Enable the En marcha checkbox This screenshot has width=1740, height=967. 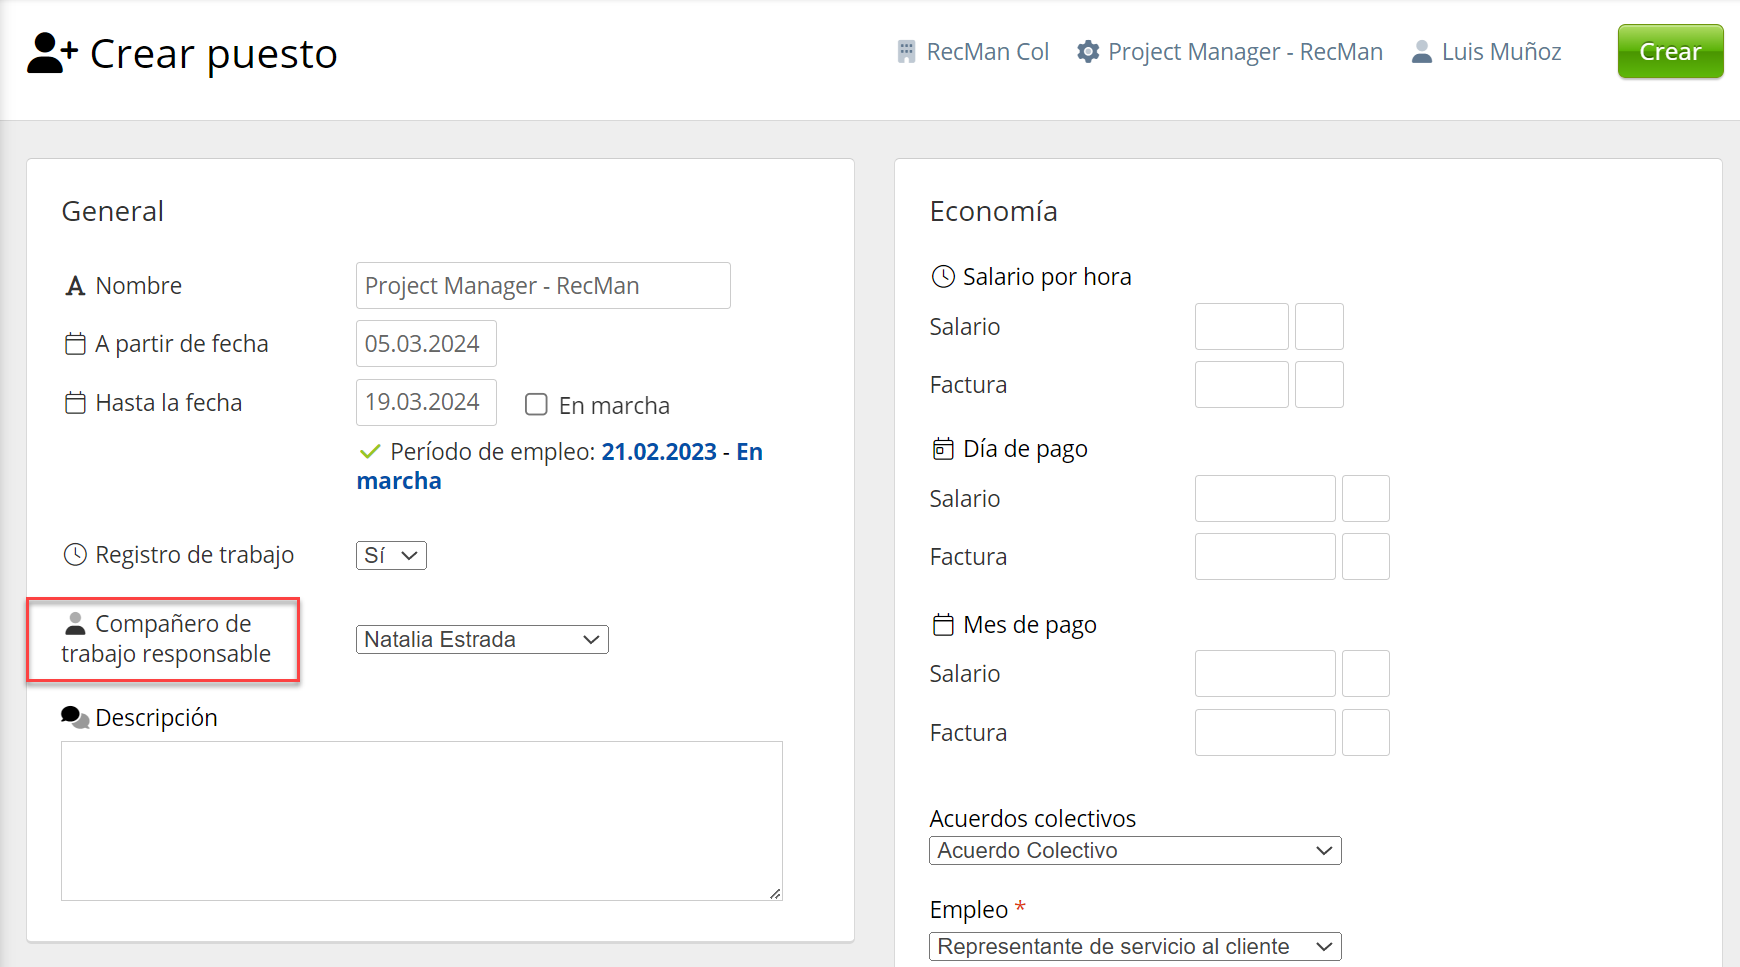[537, 405]
